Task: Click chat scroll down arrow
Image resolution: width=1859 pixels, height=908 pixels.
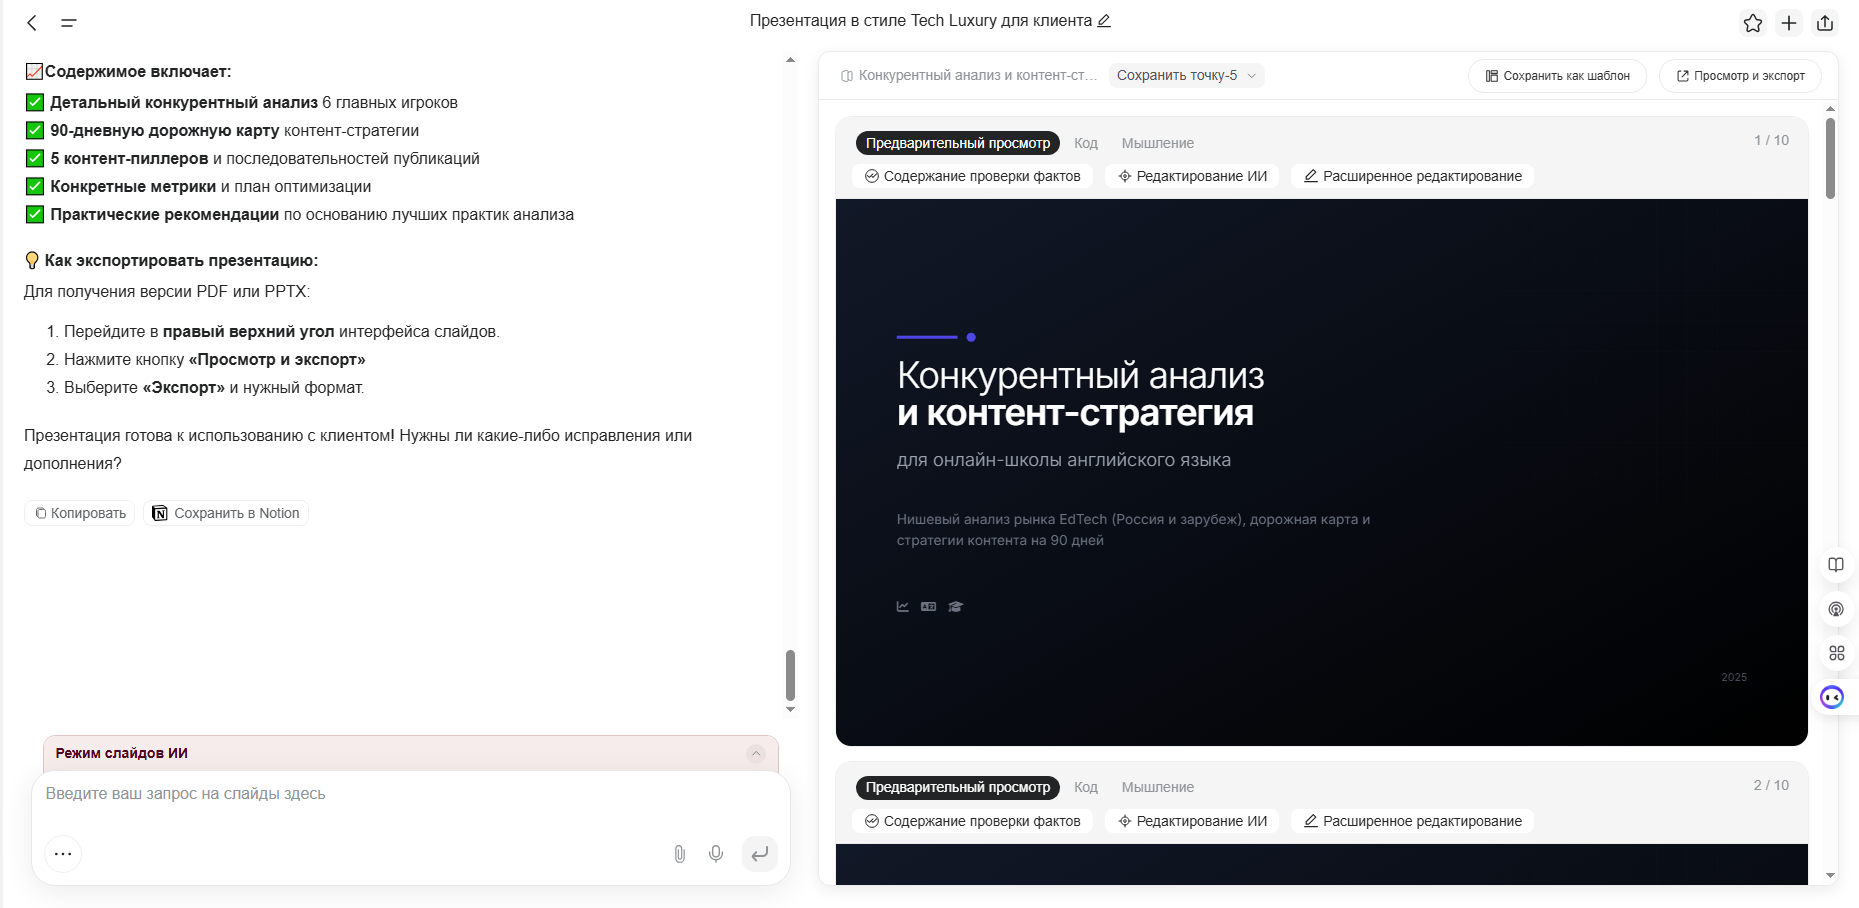Action: coord(790,710)
